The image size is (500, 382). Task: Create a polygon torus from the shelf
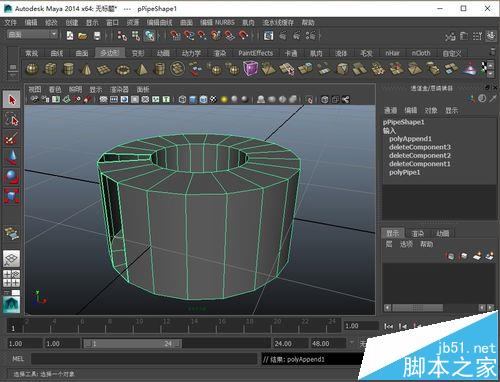123,70
